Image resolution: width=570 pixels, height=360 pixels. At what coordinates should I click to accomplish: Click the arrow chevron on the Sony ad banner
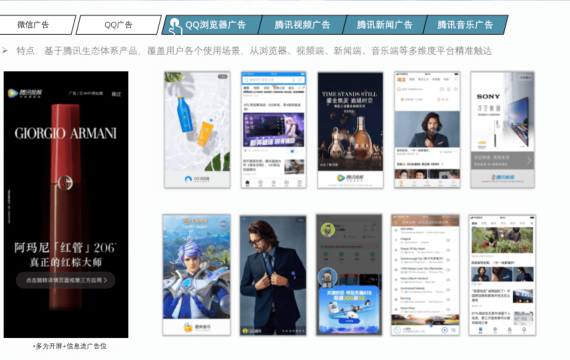click(529, 160)
